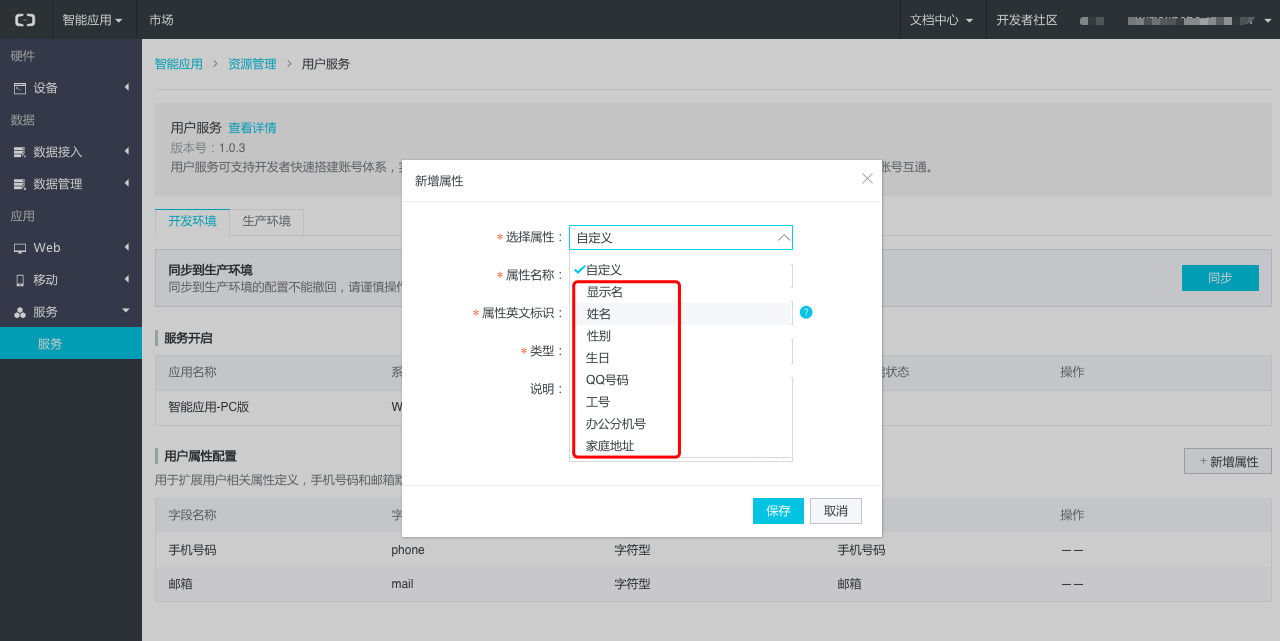Viewport: 1280px width, 641px height.
Task: Select 家庭地址 from the list
Action: pos(610,446)
